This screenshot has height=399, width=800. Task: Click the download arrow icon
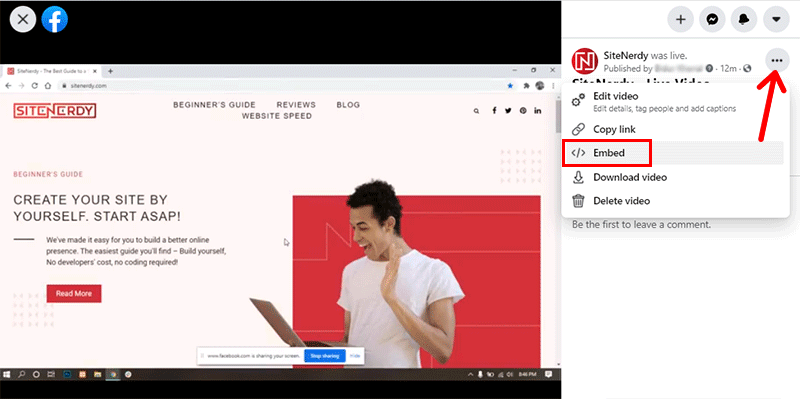click(578, 177)
